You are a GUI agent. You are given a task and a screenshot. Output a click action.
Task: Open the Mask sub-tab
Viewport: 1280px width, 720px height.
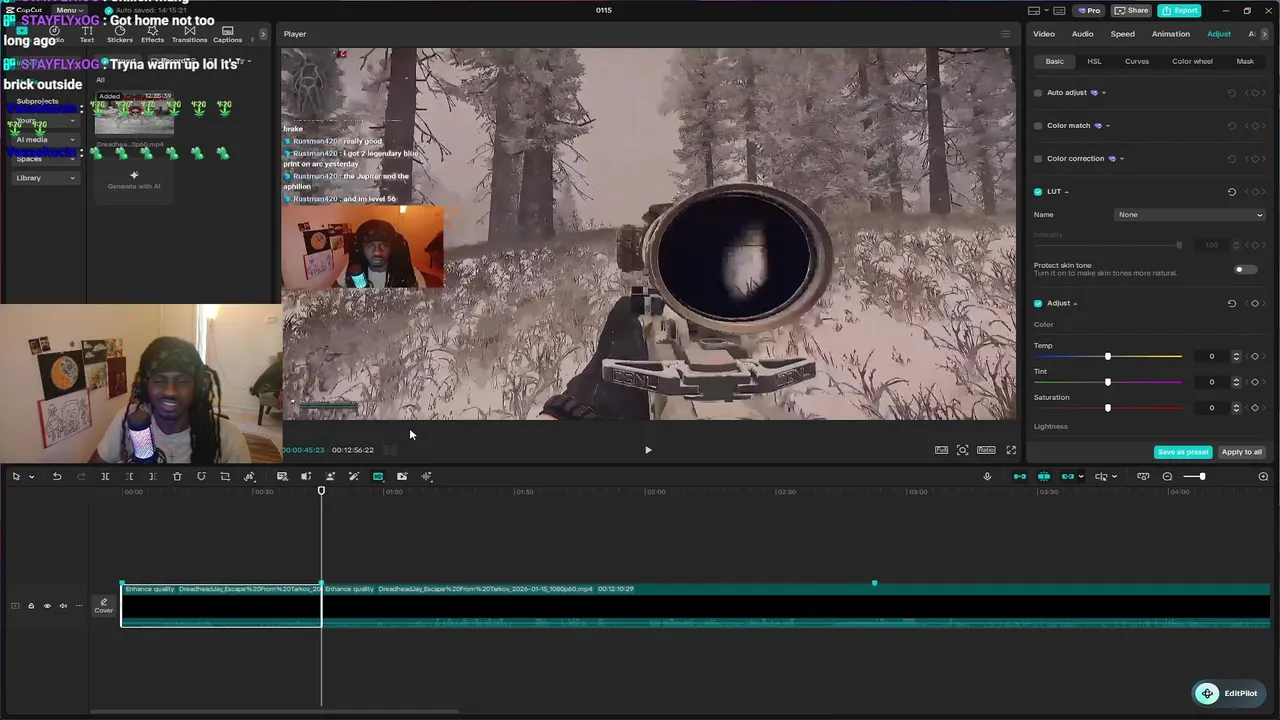pos(1245,62)
